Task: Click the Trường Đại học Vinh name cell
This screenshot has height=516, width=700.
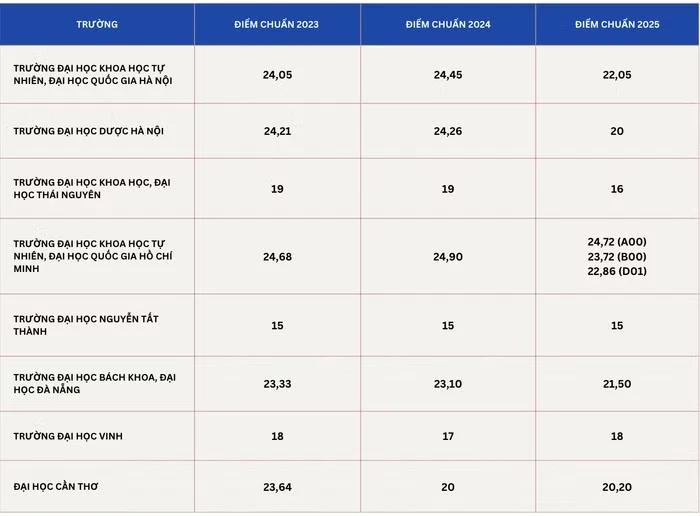Action: coord(68,436)
